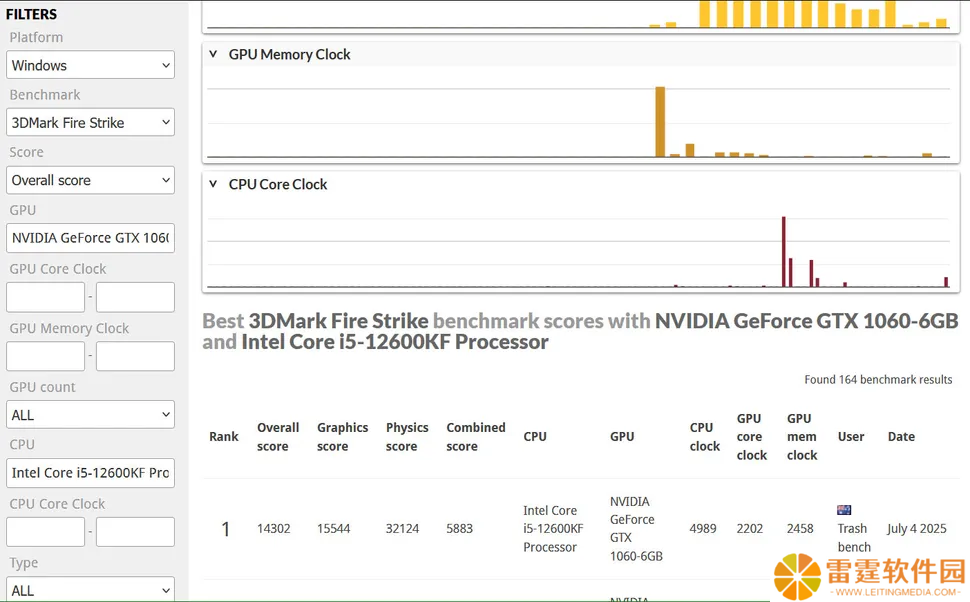Image resolution: width=970 pixels, height=602 pixels.
Task: Click the GPU Memory Clock maximum field
Action: 135,356
